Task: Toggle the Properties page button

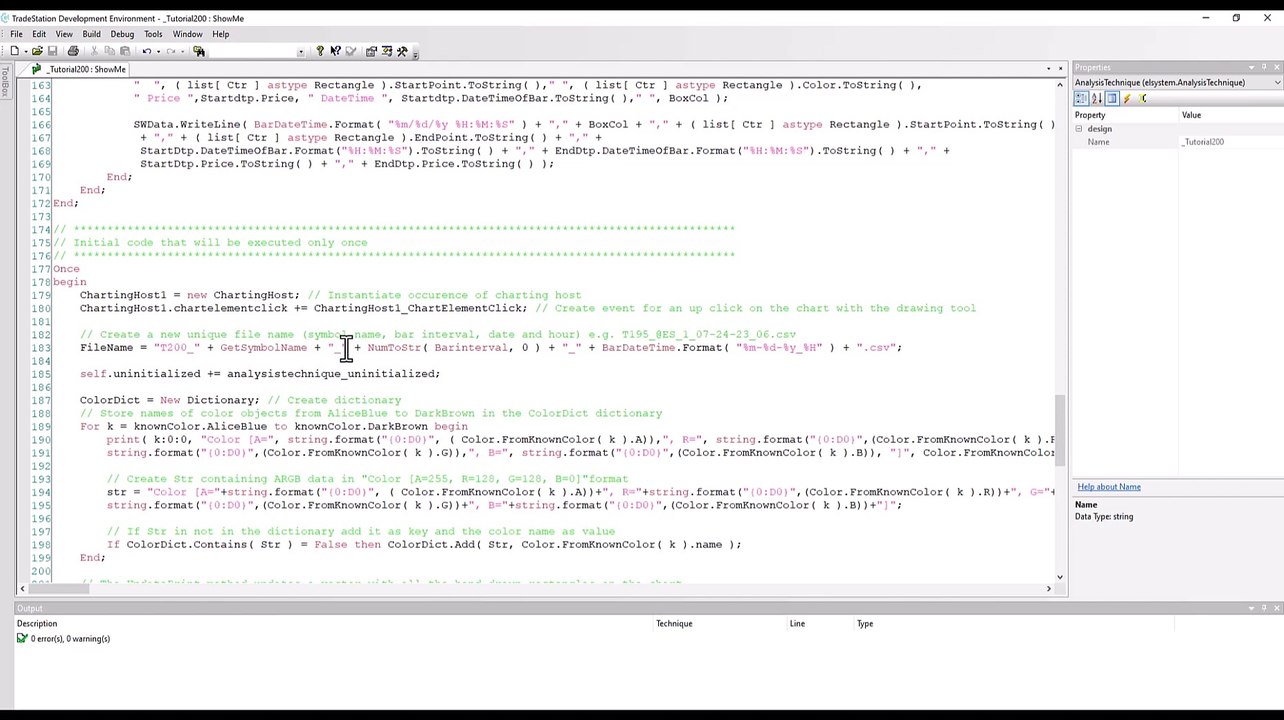Action: click(x=1112, y=98)
